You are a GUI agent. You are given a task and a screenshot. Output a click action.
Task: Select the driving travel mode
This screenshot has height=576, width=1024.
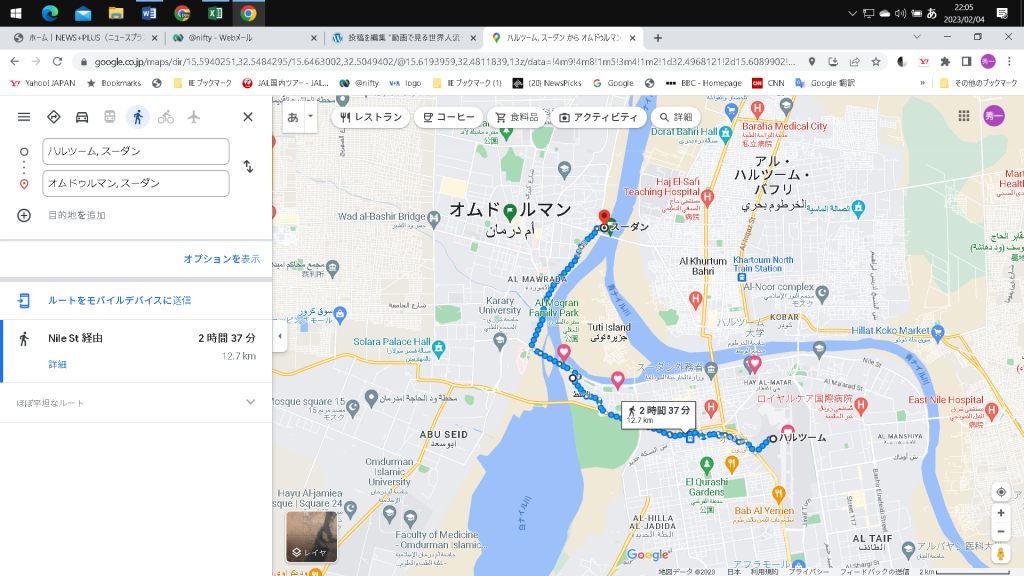point(82,117)
